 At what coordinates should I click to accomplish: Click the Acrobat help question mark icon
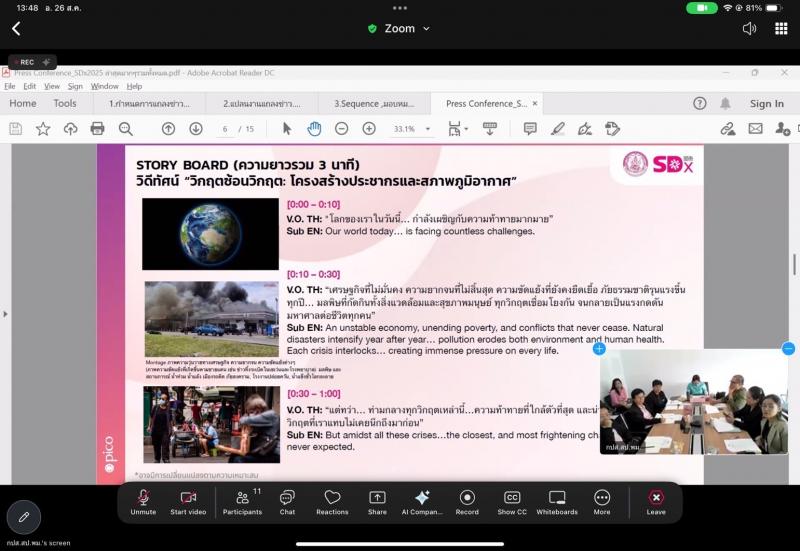[x=699, y=104]
